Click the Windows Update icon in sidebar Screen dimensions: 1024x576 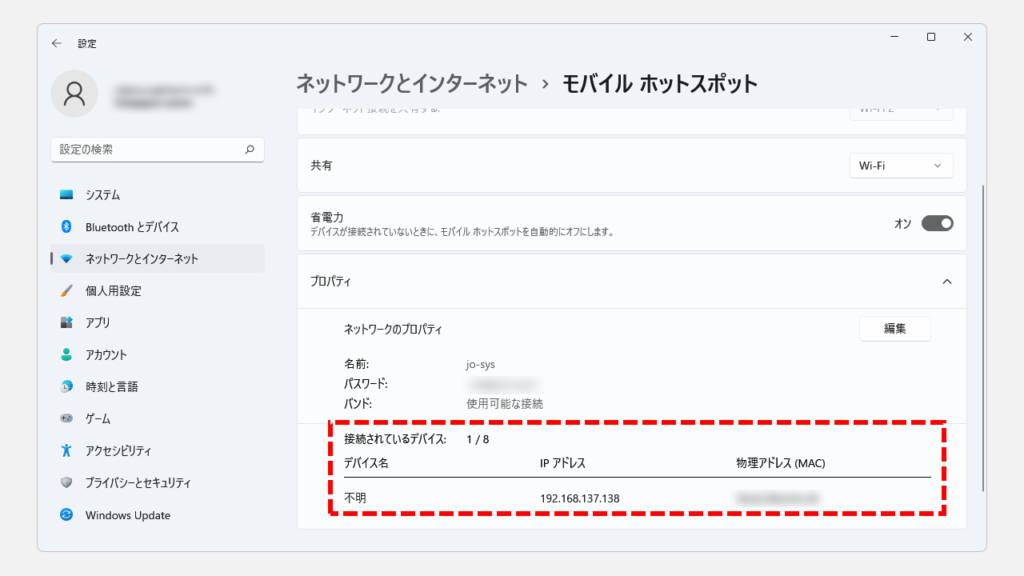[67, 515]
